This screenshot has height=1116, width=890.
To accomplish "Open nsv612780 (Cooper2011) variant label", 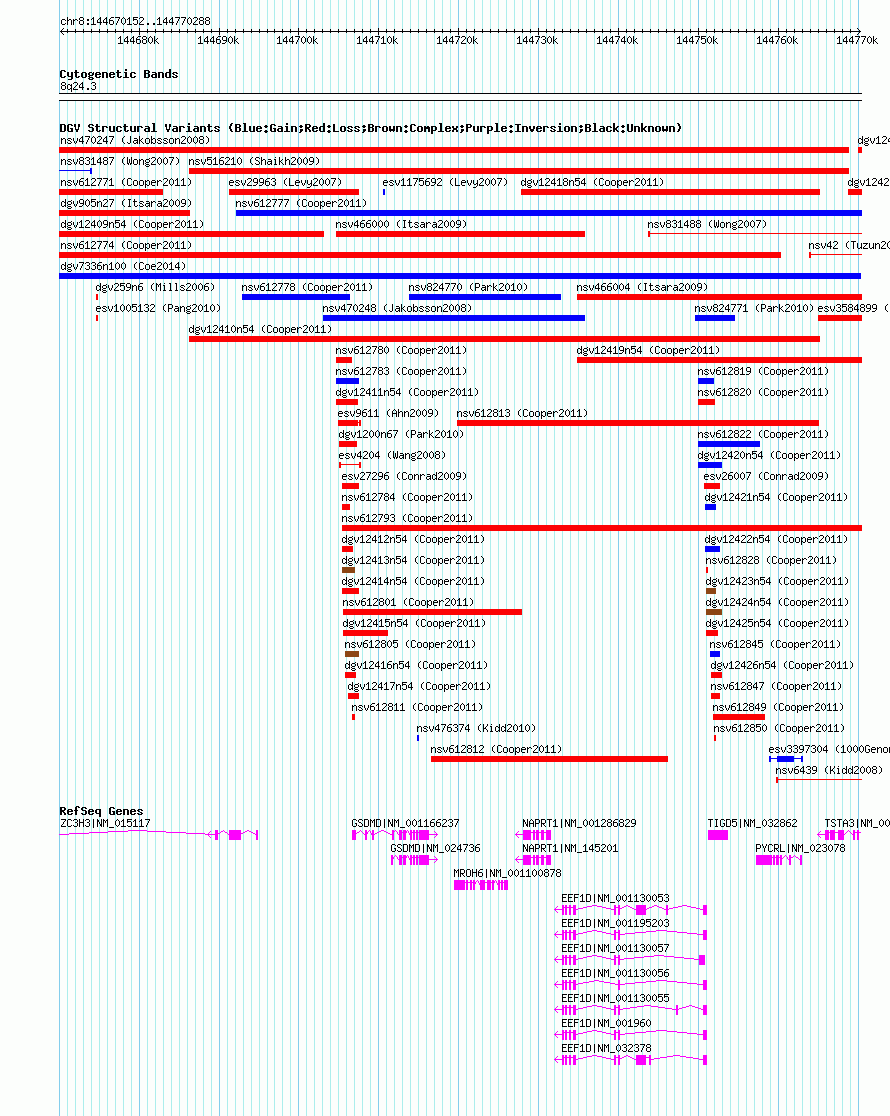I will [401, 350].
